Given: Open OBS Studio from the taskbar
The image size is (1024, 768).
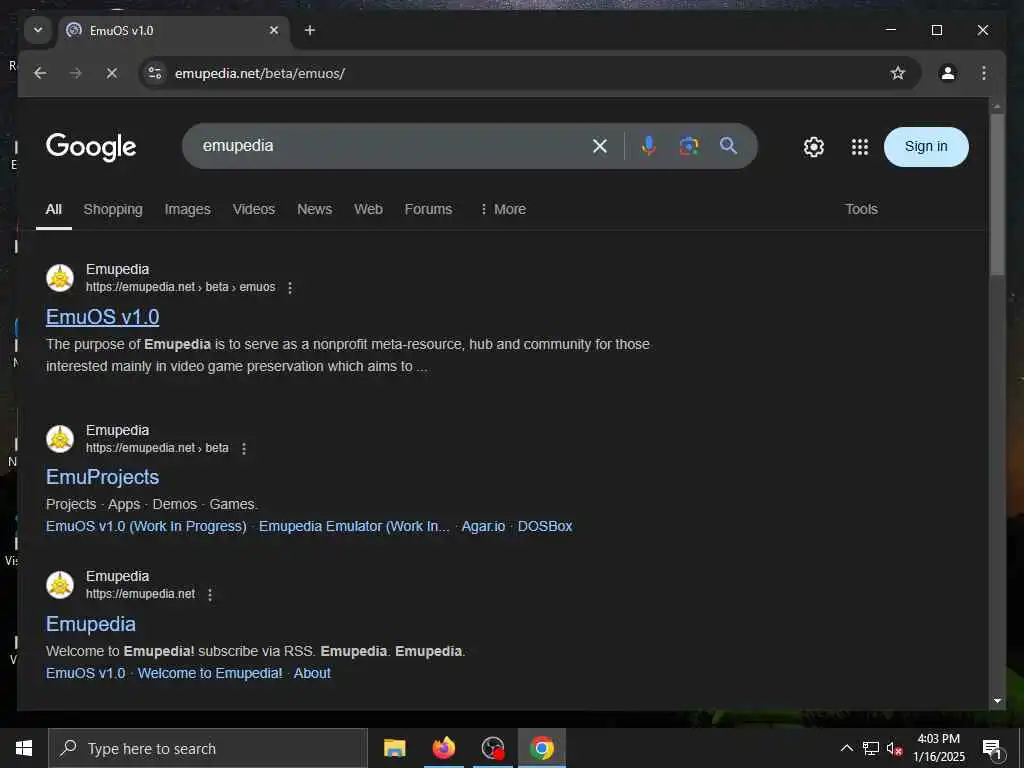Looking at the screenshot, I should [492, 748].
